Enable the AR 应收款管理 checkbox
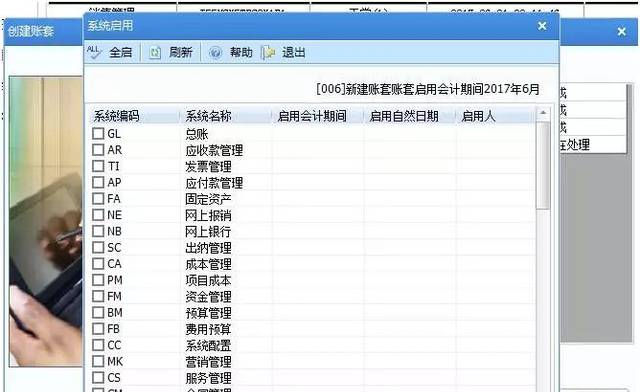The width and height of the screenshot is (640, 392). [98, 150]
